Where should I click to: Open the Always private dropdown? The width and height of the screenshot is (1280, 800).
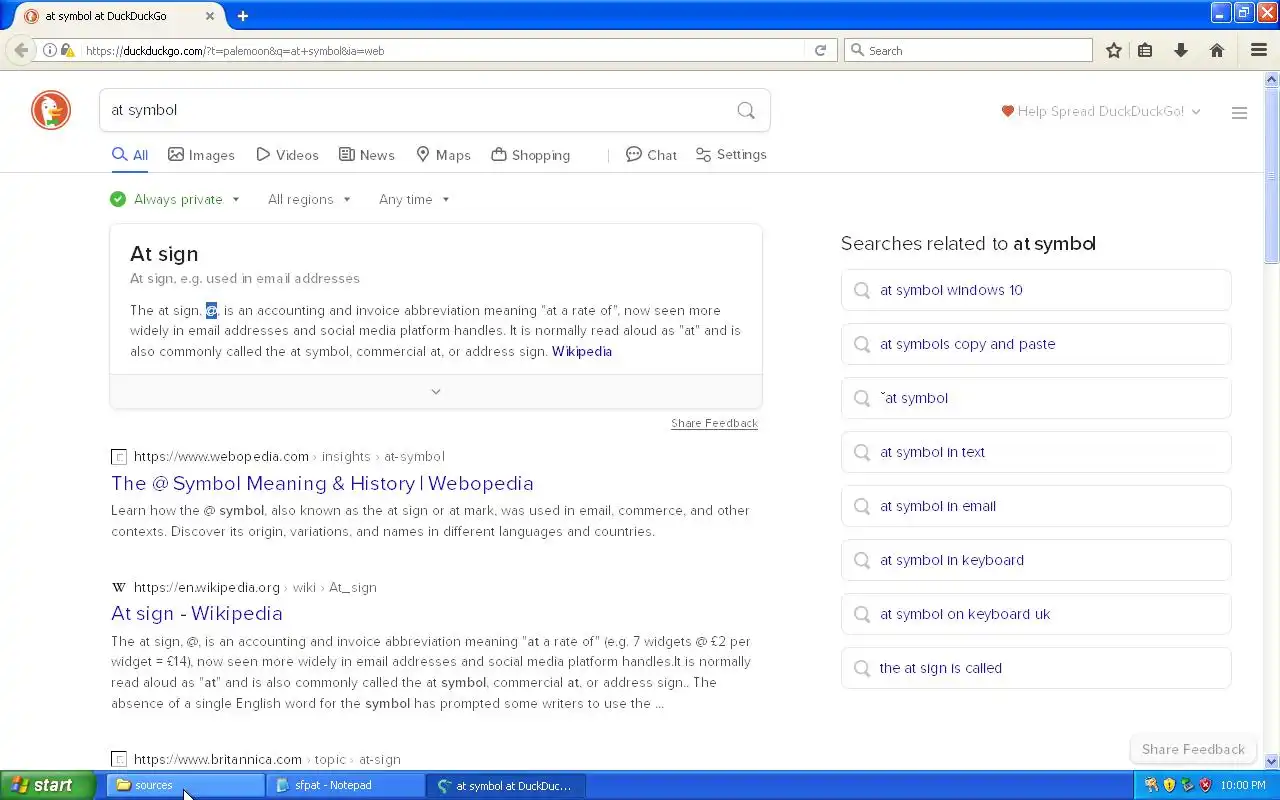186,199
